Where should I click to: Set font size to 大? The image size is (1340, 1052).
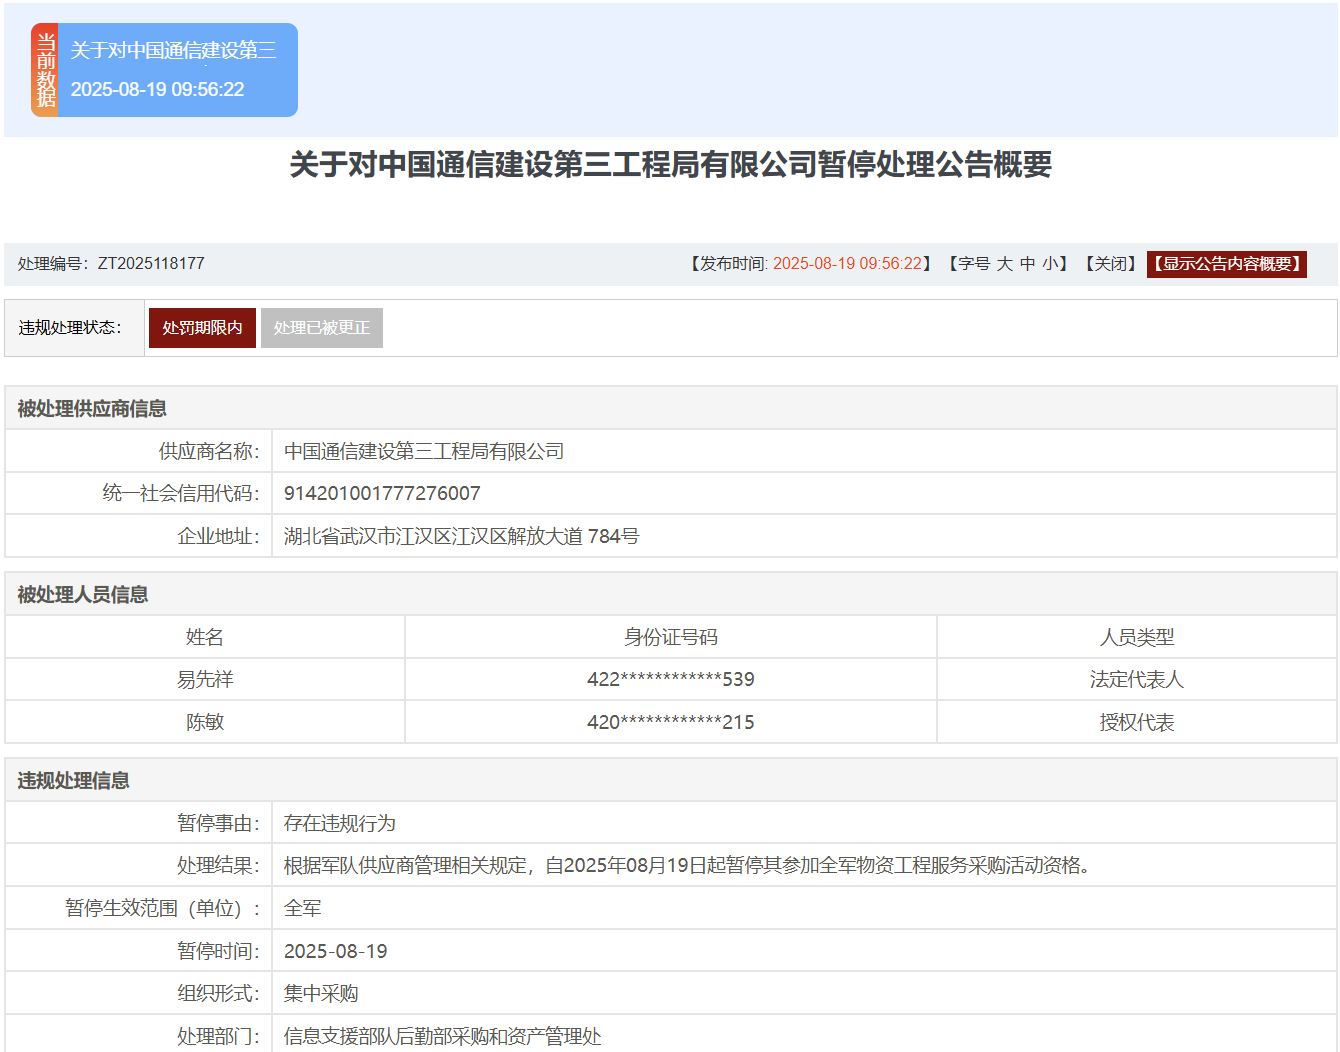point(1005,264)
